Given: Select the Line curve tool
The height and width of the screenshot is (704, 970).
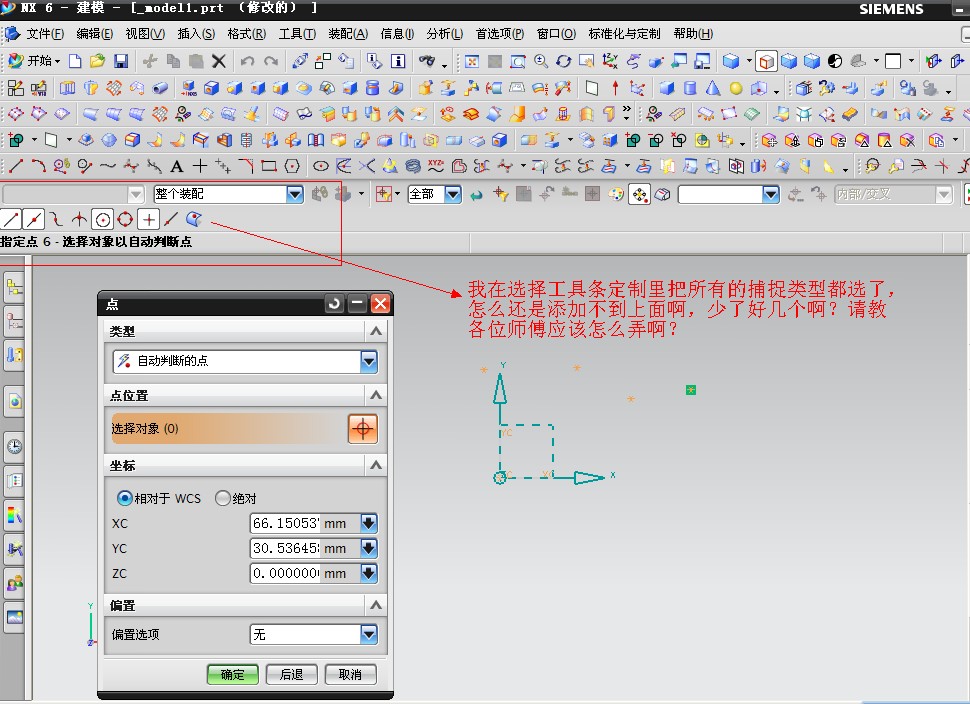Looking at the screenshot, I should [15, 166].
